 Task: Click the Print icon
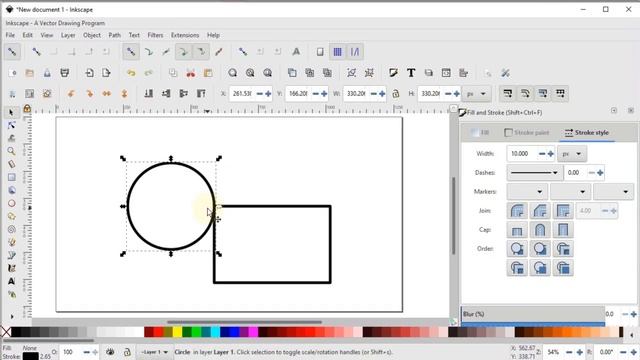pos(64,73)
